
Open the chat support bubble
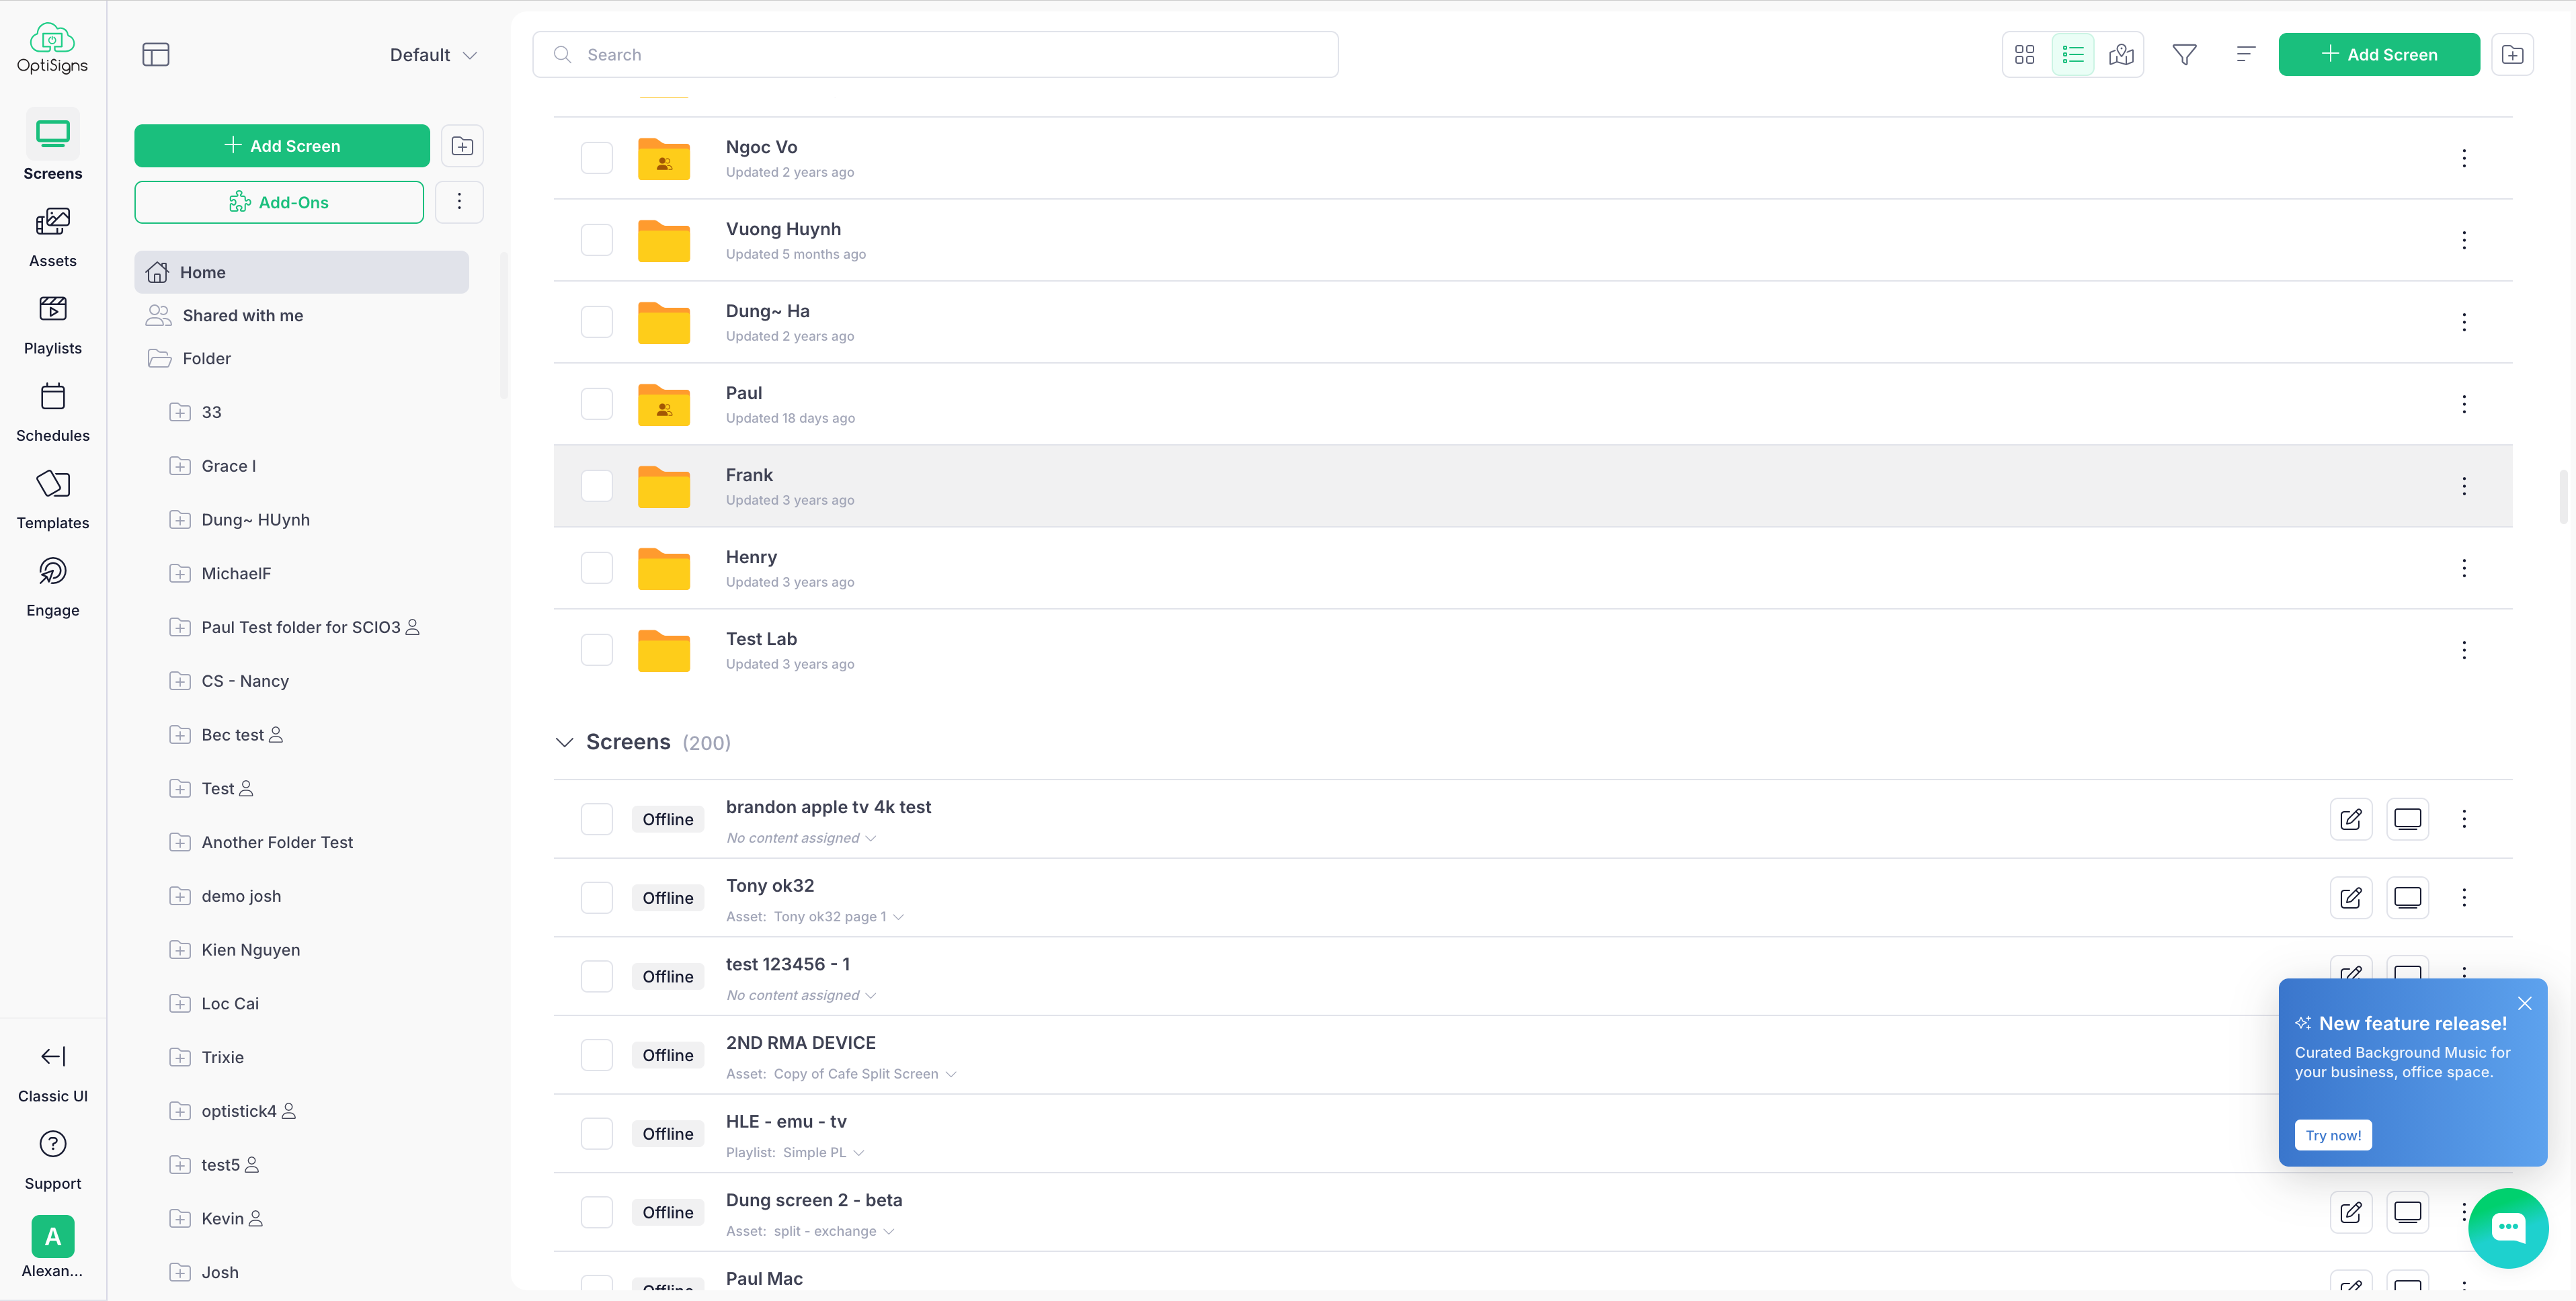tap(2508, 1228)
